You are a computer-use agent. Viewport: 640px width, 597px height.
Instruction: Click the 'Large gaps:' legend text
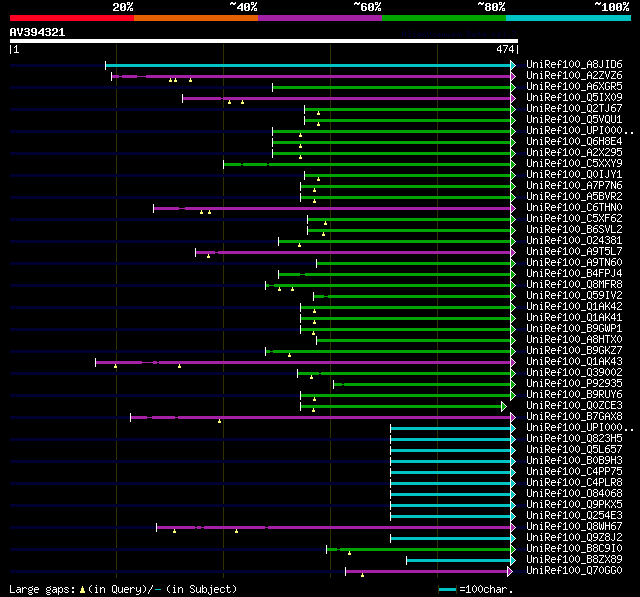(x=42, y=589)
